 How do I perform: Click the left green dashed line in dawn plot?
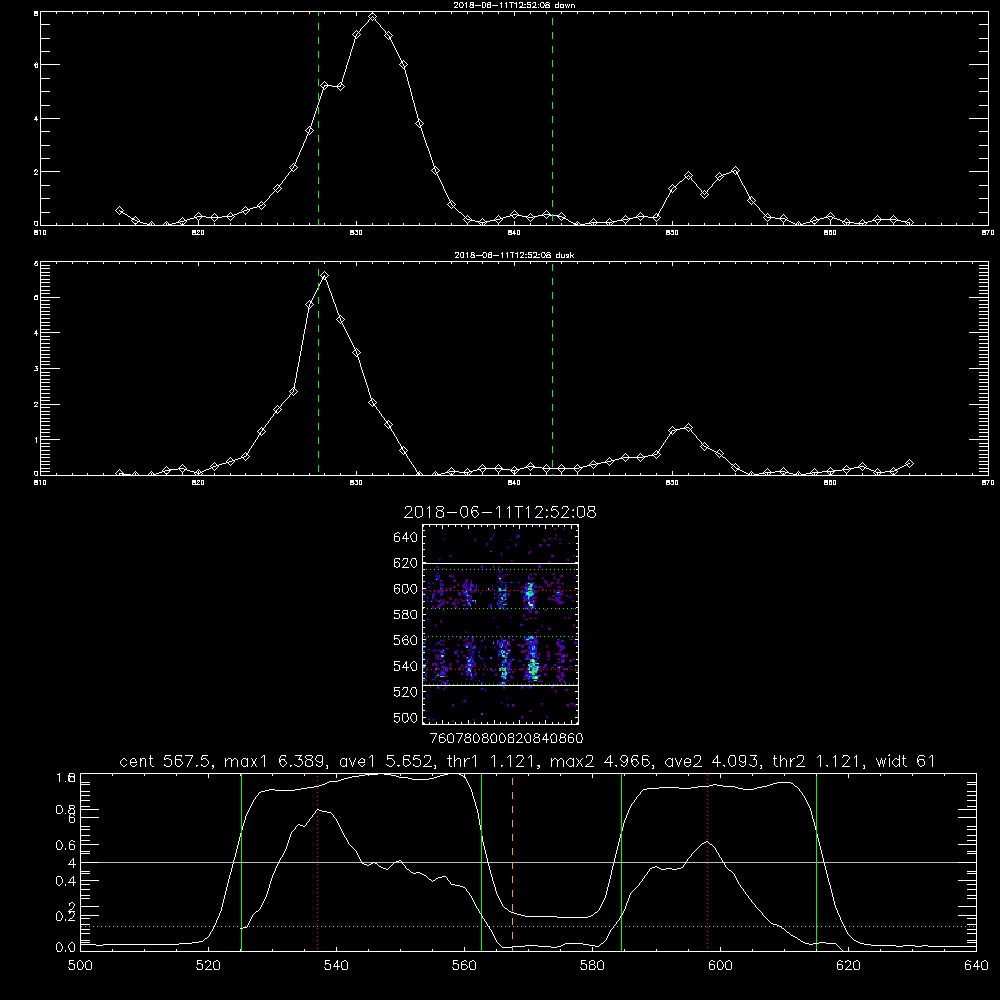click(318, 120)
